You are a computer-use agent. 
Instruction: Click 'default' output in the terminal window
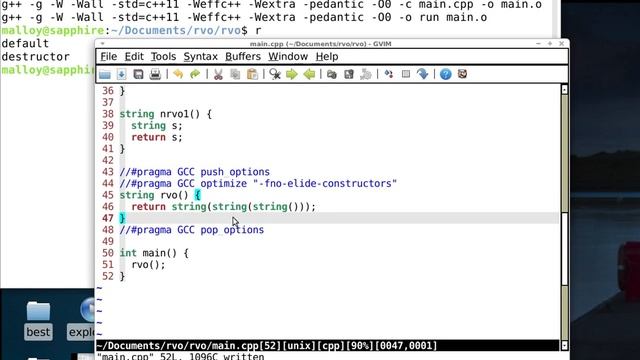pos(25,43)
